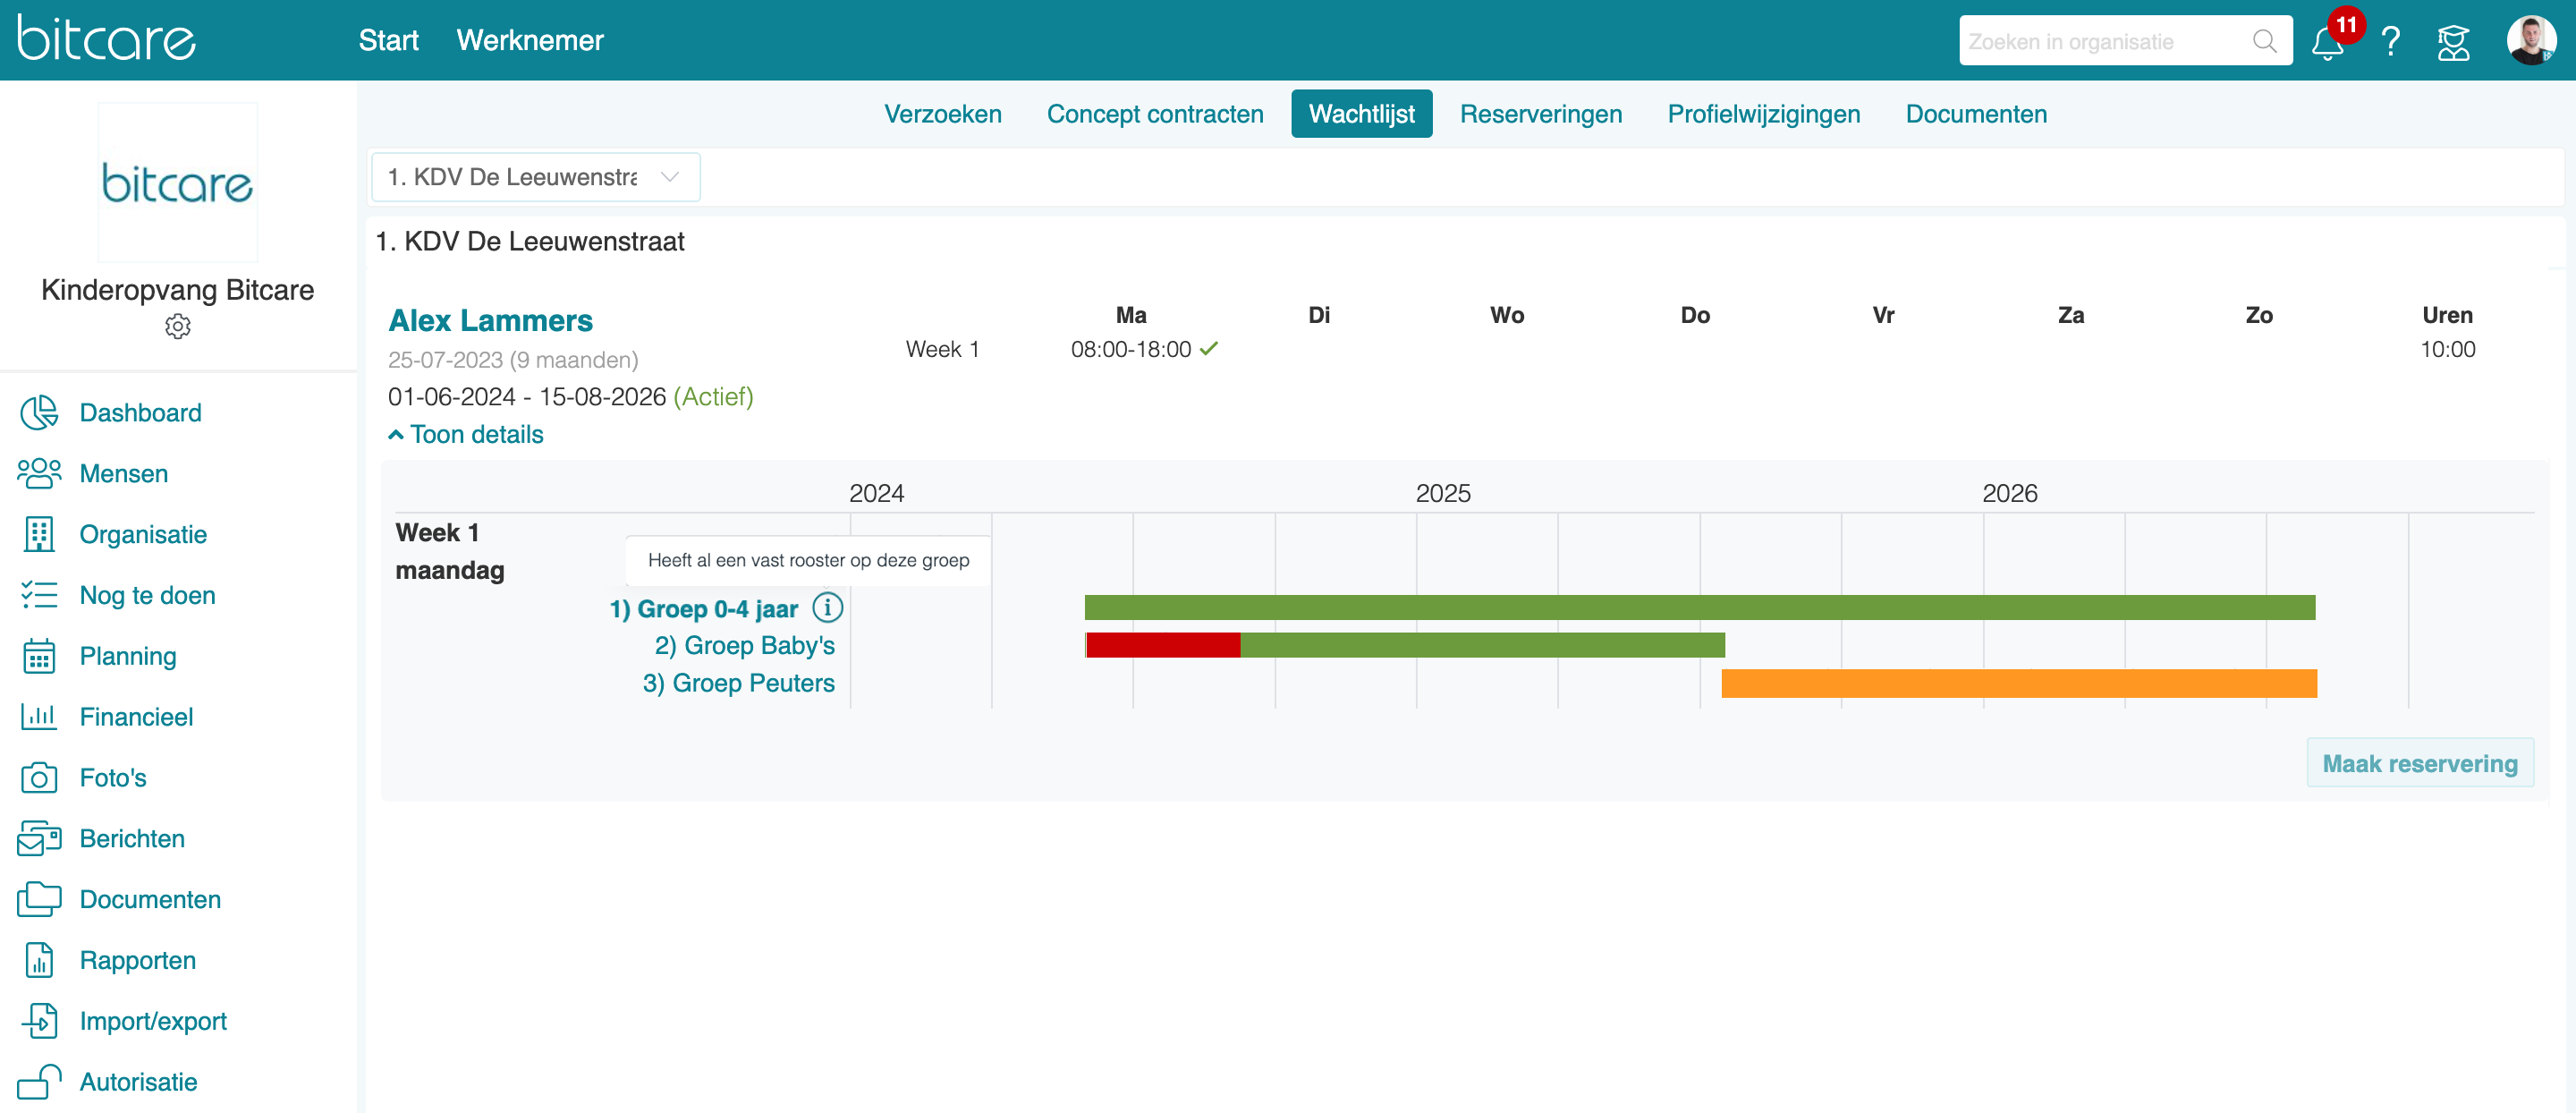Go to Nog te doen in sidebar
This screenshot has height=1113, width=2576.
[147, 595]
